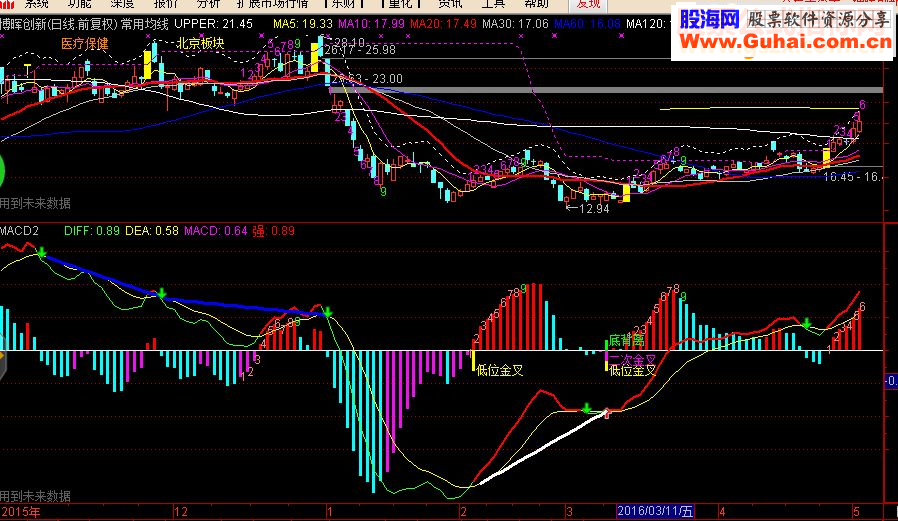
Task: Select the MA5: 19.33 legend
Action: tap(302, 24)
